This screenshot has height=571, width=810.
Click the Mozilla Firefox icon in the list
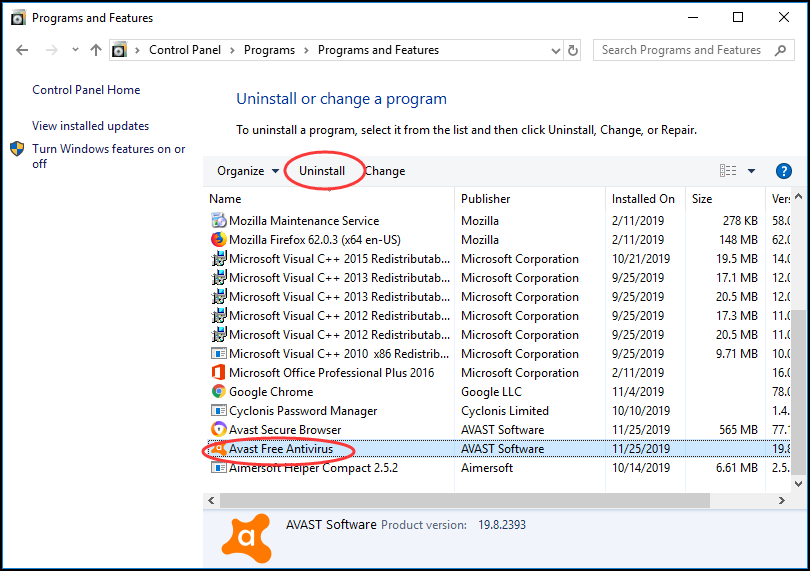[x=219, y=240]
